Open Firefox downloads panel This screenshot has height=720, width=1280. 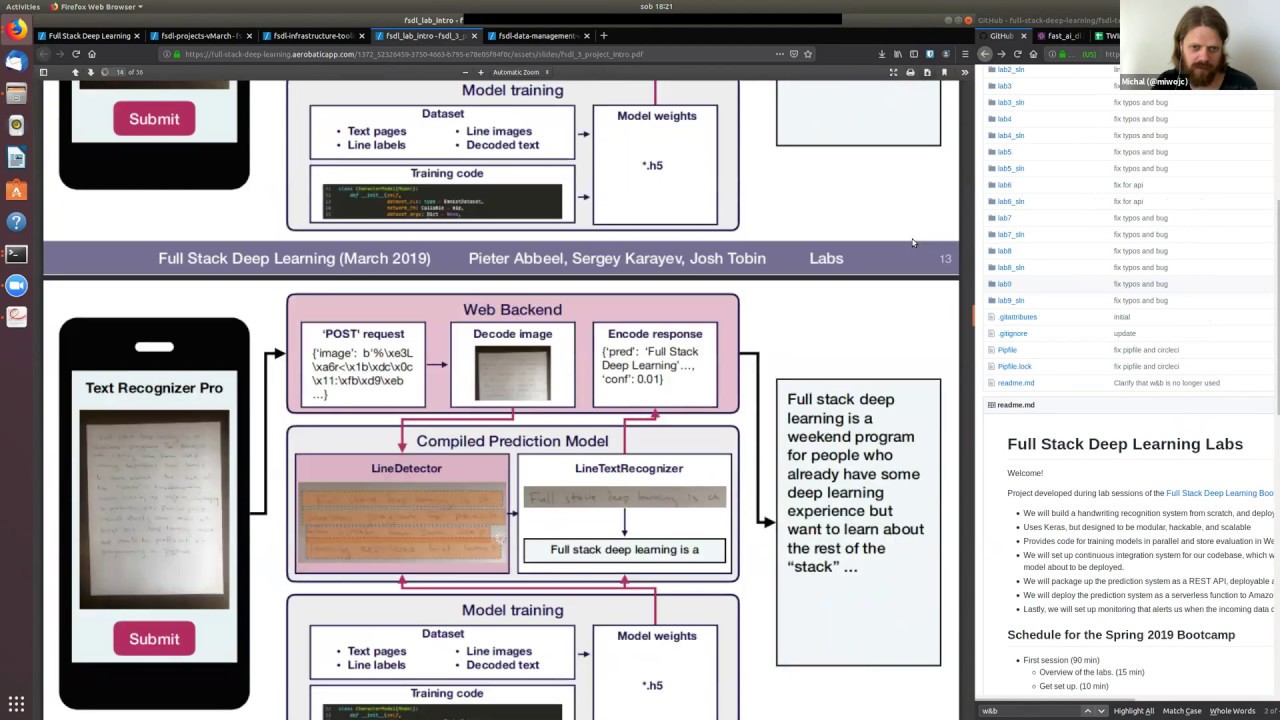882,54
